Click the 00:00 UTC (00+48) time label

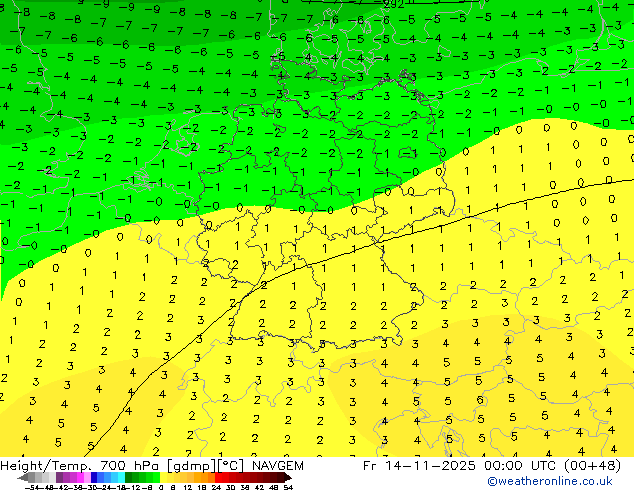coord(552,466)
